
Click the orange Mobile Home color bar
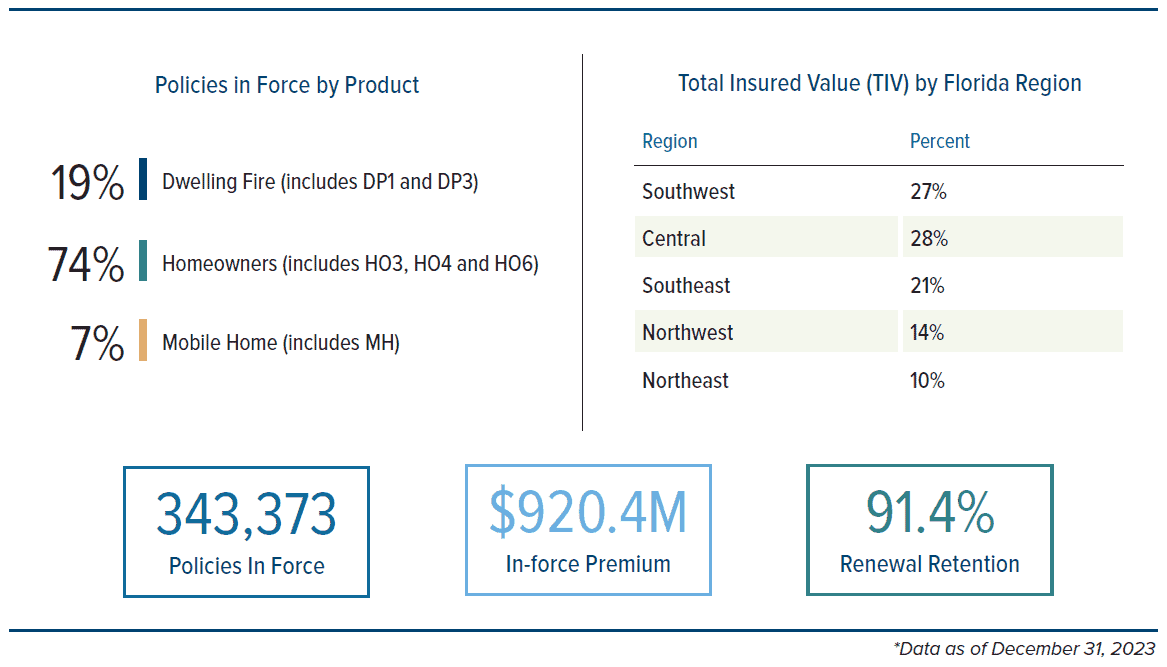coord(143,340)
